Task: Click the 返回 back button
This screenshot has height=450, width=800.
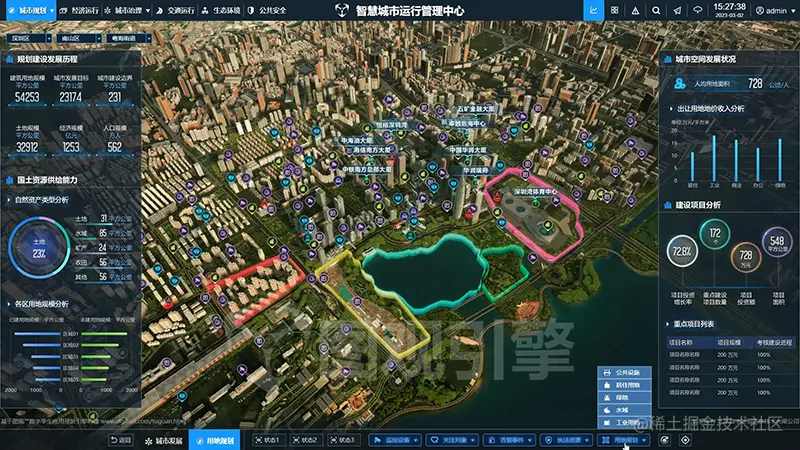Action: click(x=121, y=440)
